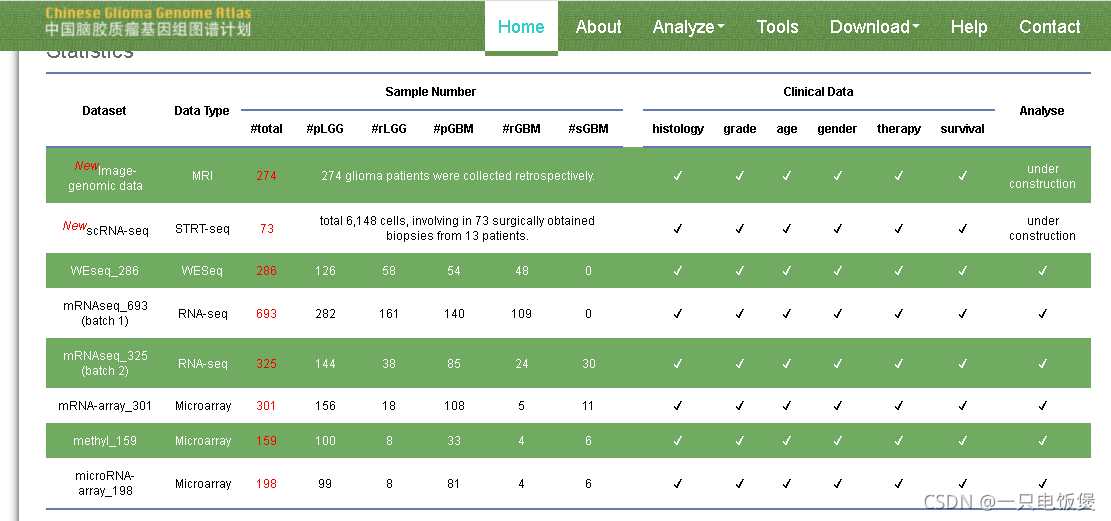The height and width of the screenshot is (521, 1111).
Task: Click the red total 301 value
Action: (x=266, y=406)
